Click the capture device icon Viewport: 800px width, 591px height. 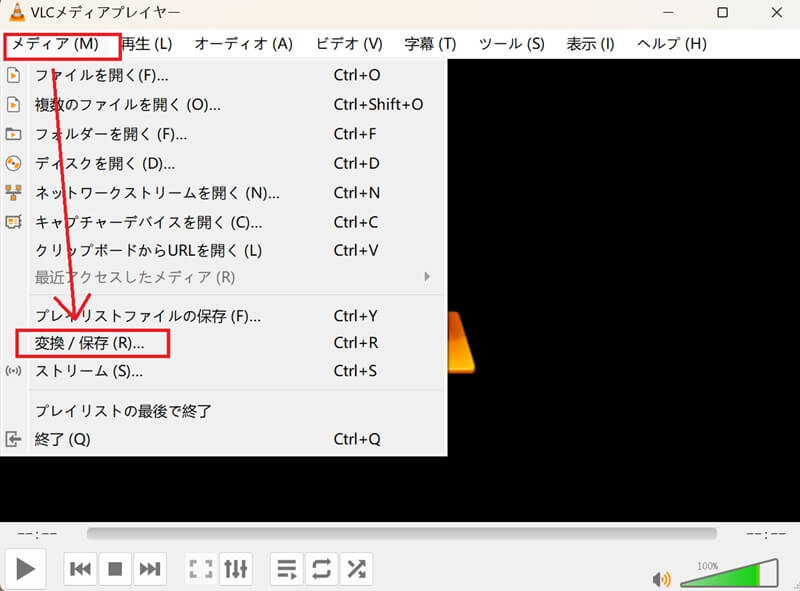13,223
